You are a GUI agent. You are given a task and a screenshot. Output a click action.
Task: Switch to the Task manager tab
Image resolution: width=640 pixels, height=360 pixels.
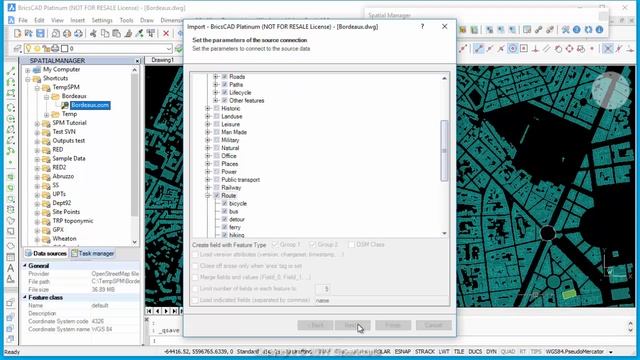tap(93, 253)
